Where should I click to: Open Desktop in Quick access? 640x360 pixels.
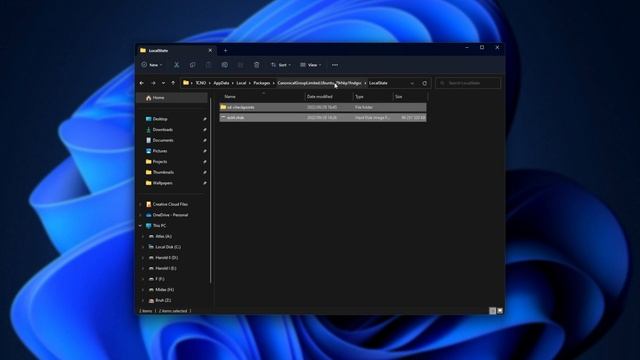point(160,119)
